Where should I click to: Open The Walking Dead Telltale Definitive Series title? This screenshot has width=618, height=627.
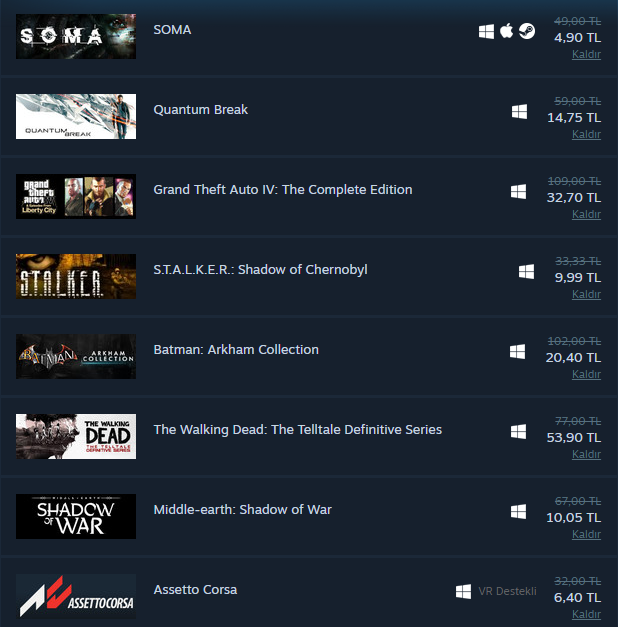coord(298,429)
